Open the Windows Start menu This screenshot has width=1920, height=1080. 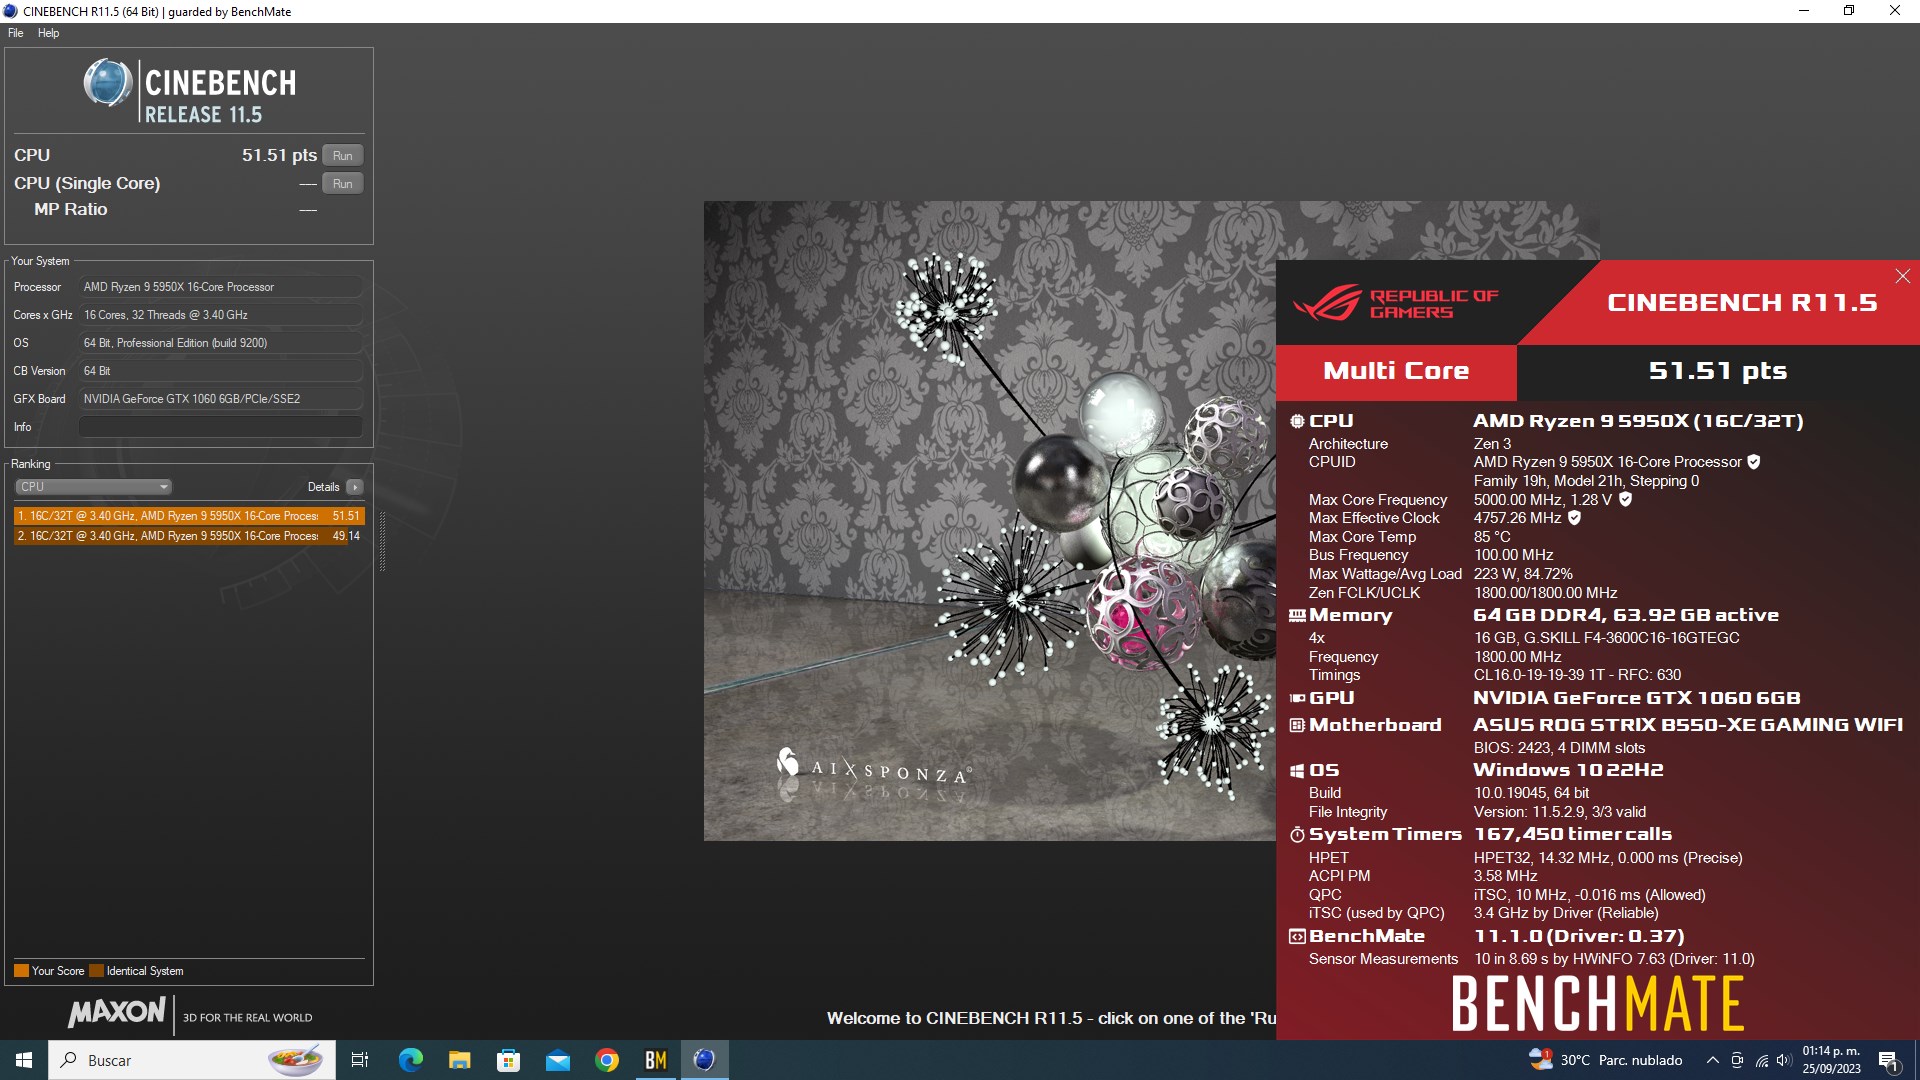tap(24, 1060)
